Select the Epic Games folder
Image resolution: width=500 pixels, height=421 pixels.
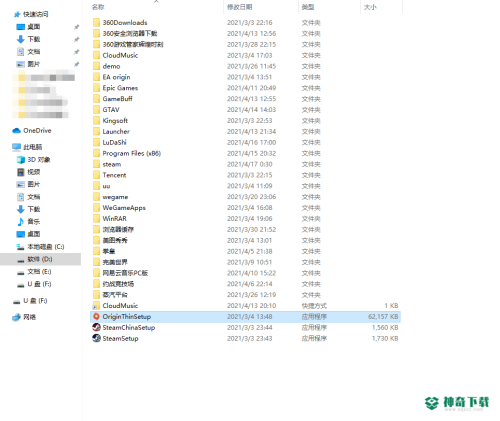coord(120,88)
